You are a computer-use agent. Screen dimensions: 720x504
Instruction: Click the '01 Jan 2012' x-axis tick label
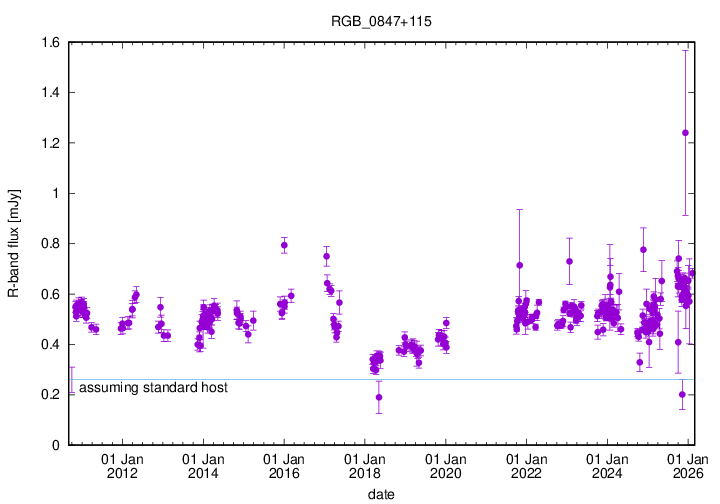(122, 466)
